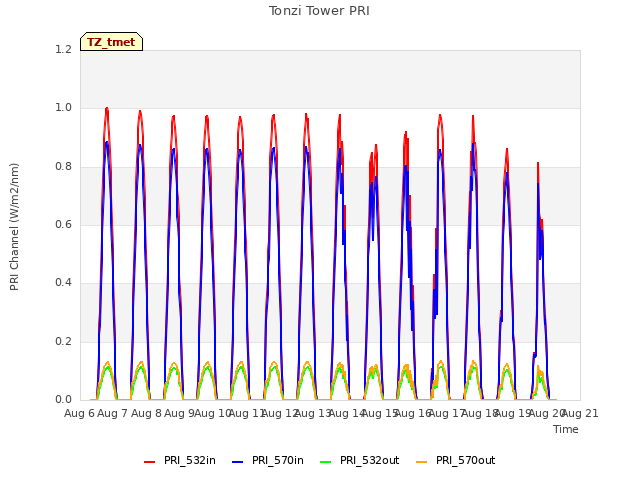The image size is (640, 480).
Task: Click the Aug 10 x-axis tick label
Action: pos(213,414)
